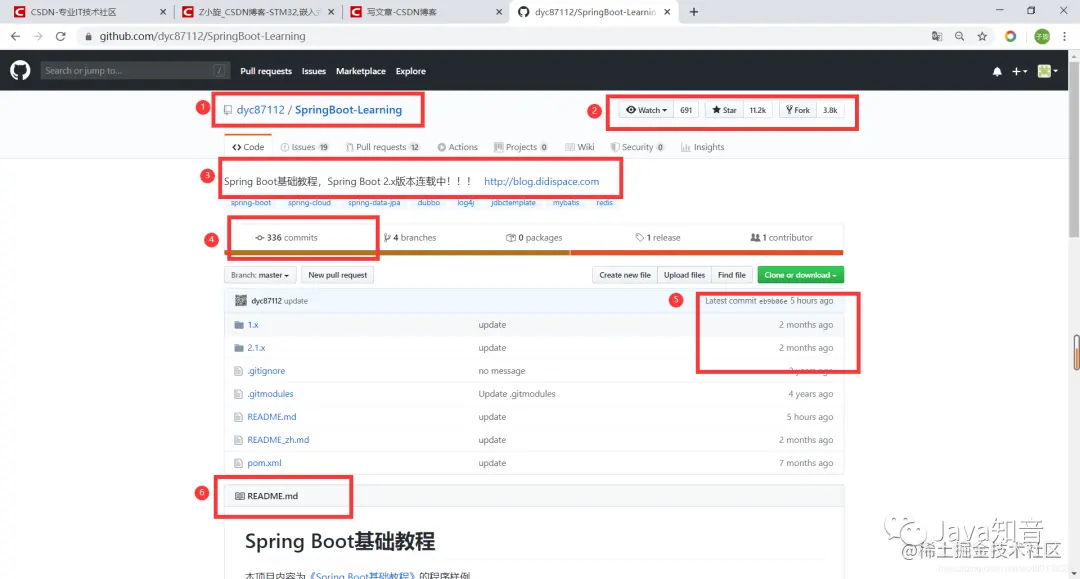The image size is (1080, 579).
Task: Open Branch: master dropdown
Action: [x=260, y=275]
